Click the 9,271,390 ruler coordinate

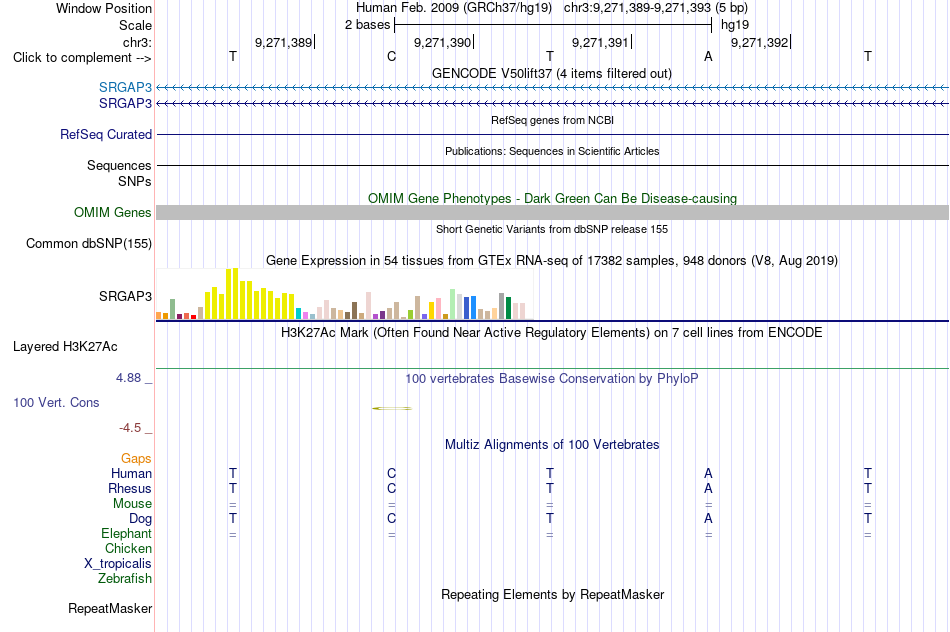[x=442, y=42]
